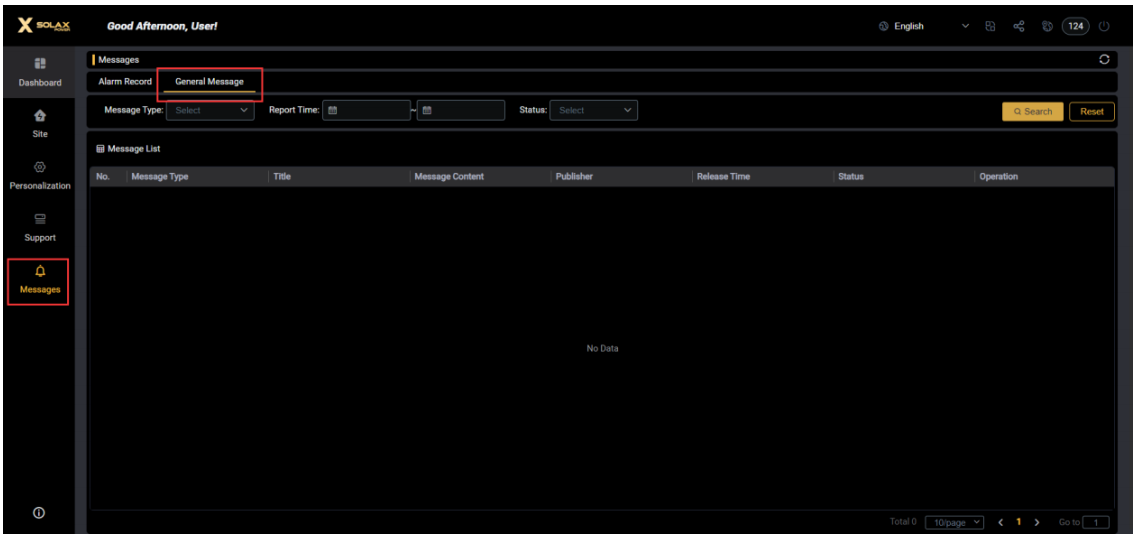Refresh the Messages panel with the reload icon
The image size is (1136, 538).
coord(1104,60)
